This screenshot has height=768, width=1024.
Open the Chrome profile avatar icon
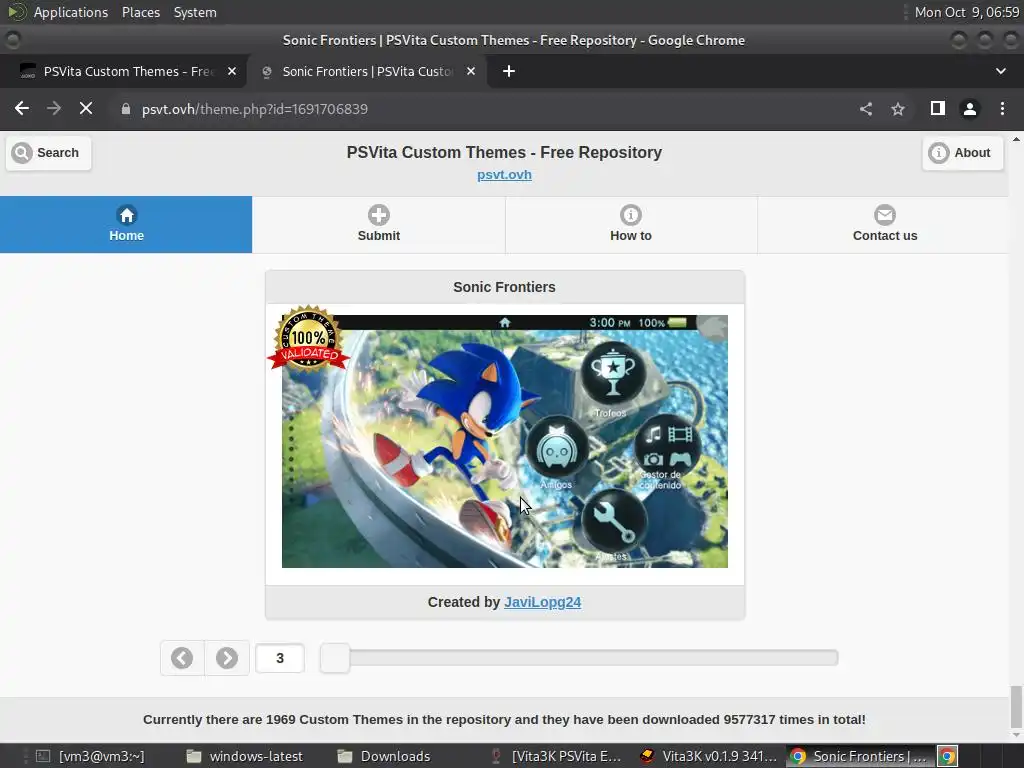point(970,109)
